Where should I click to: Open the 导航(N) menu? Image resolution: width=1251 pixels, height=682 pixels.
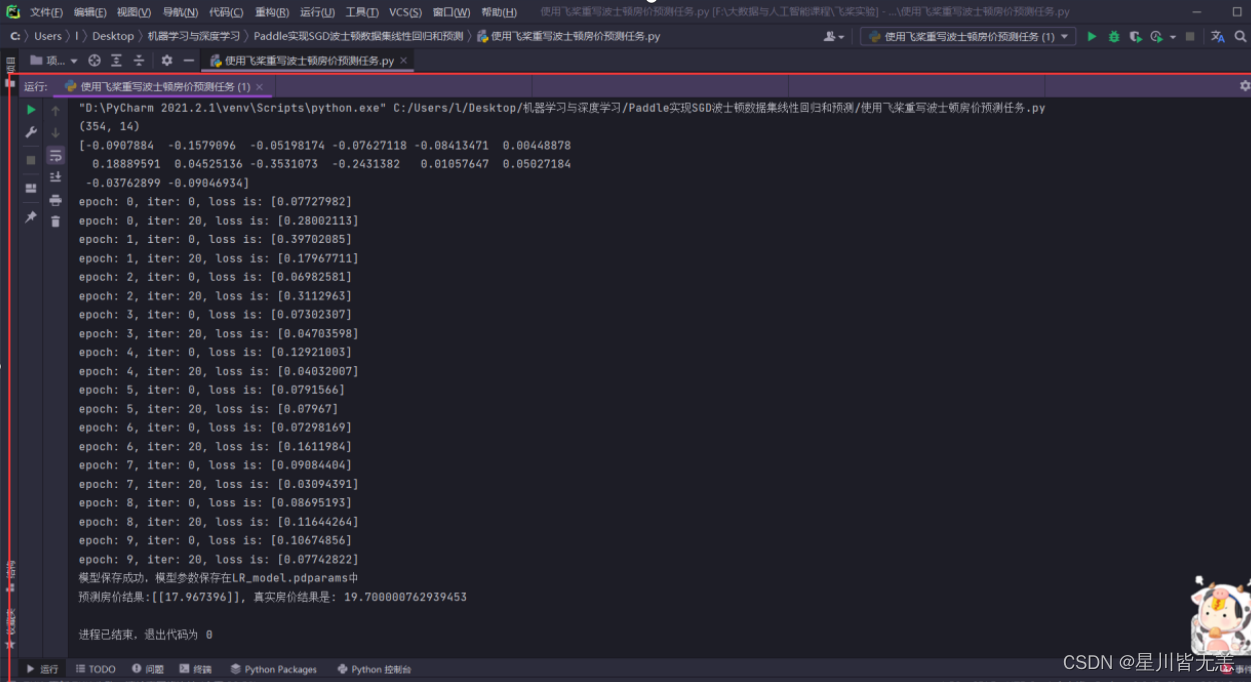tap(180, 12)
